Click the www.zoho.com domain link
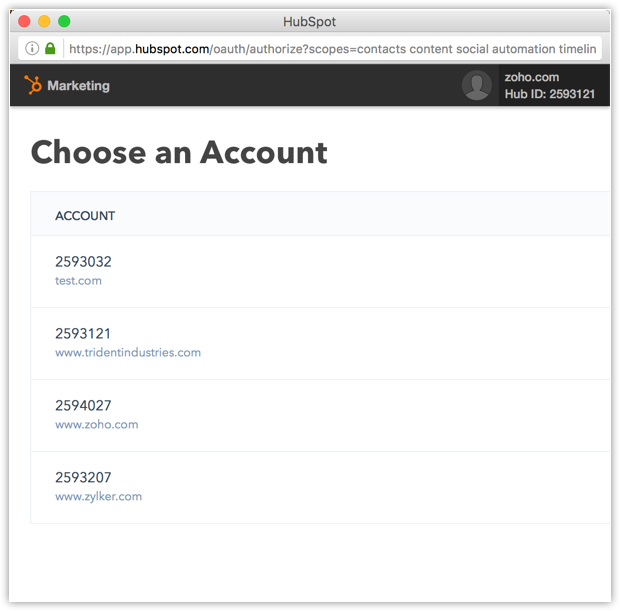 pos(97,425)
